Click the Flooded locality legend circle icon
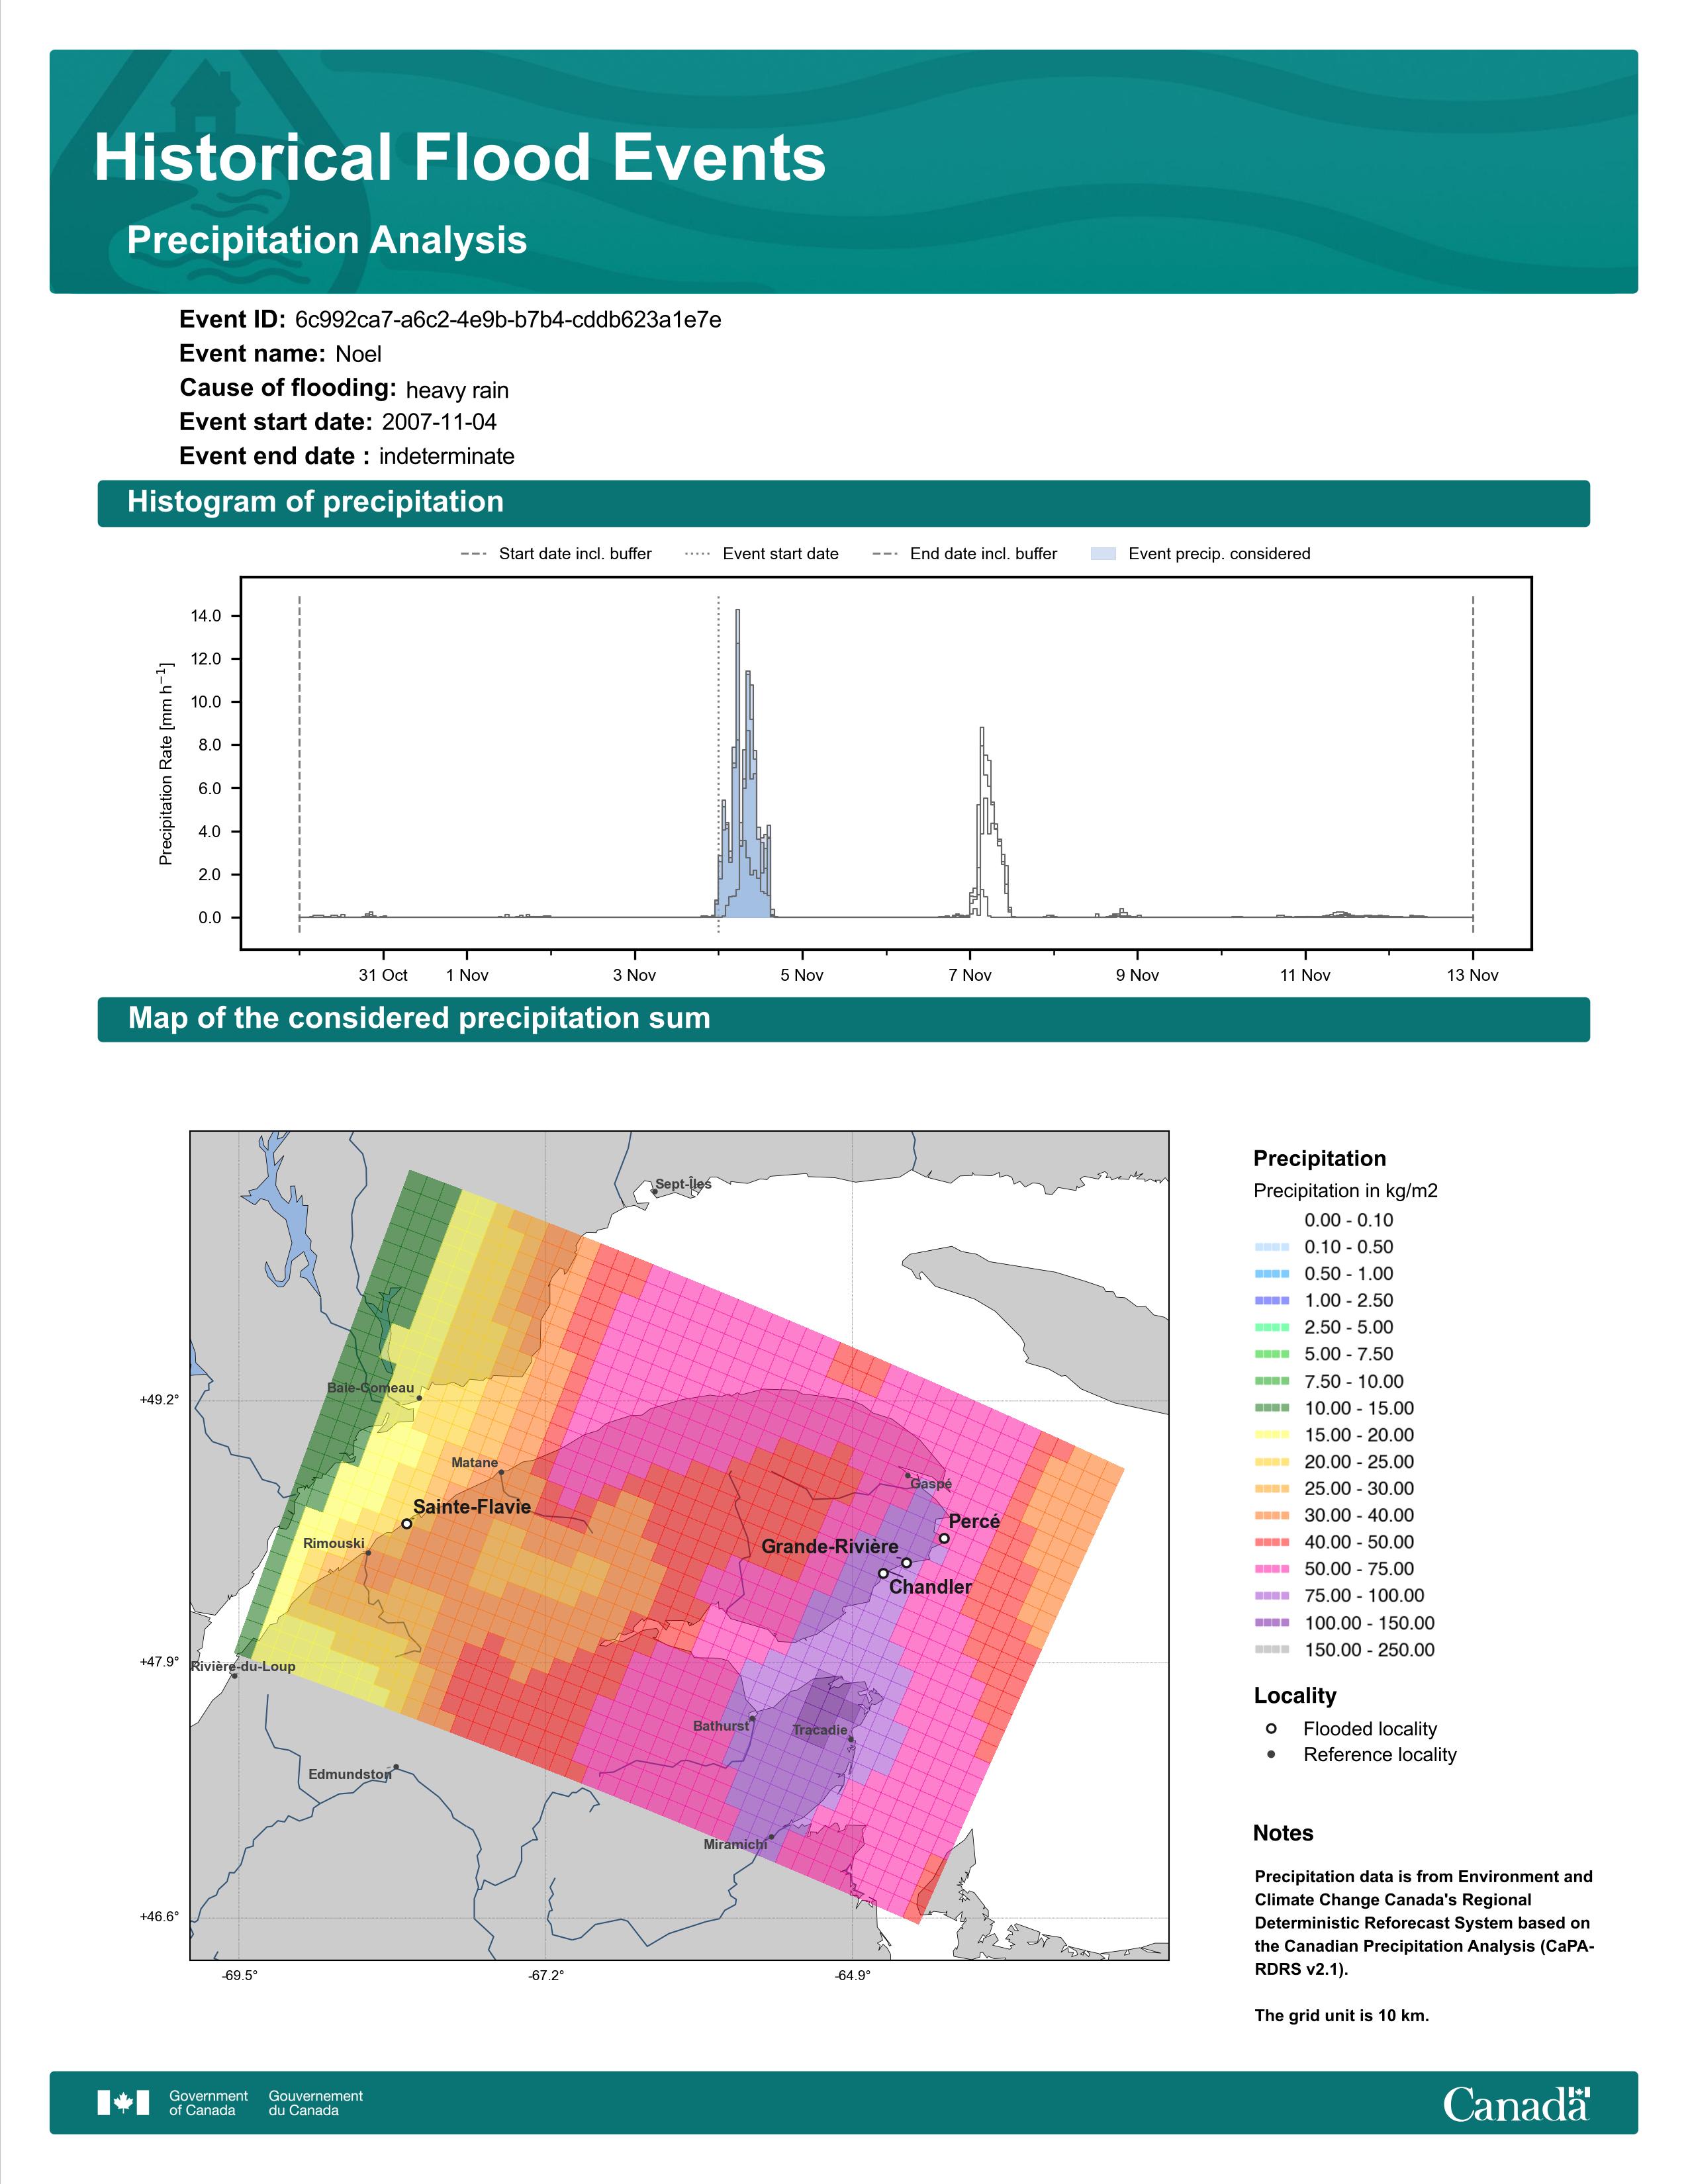 pos(1271,1729)
